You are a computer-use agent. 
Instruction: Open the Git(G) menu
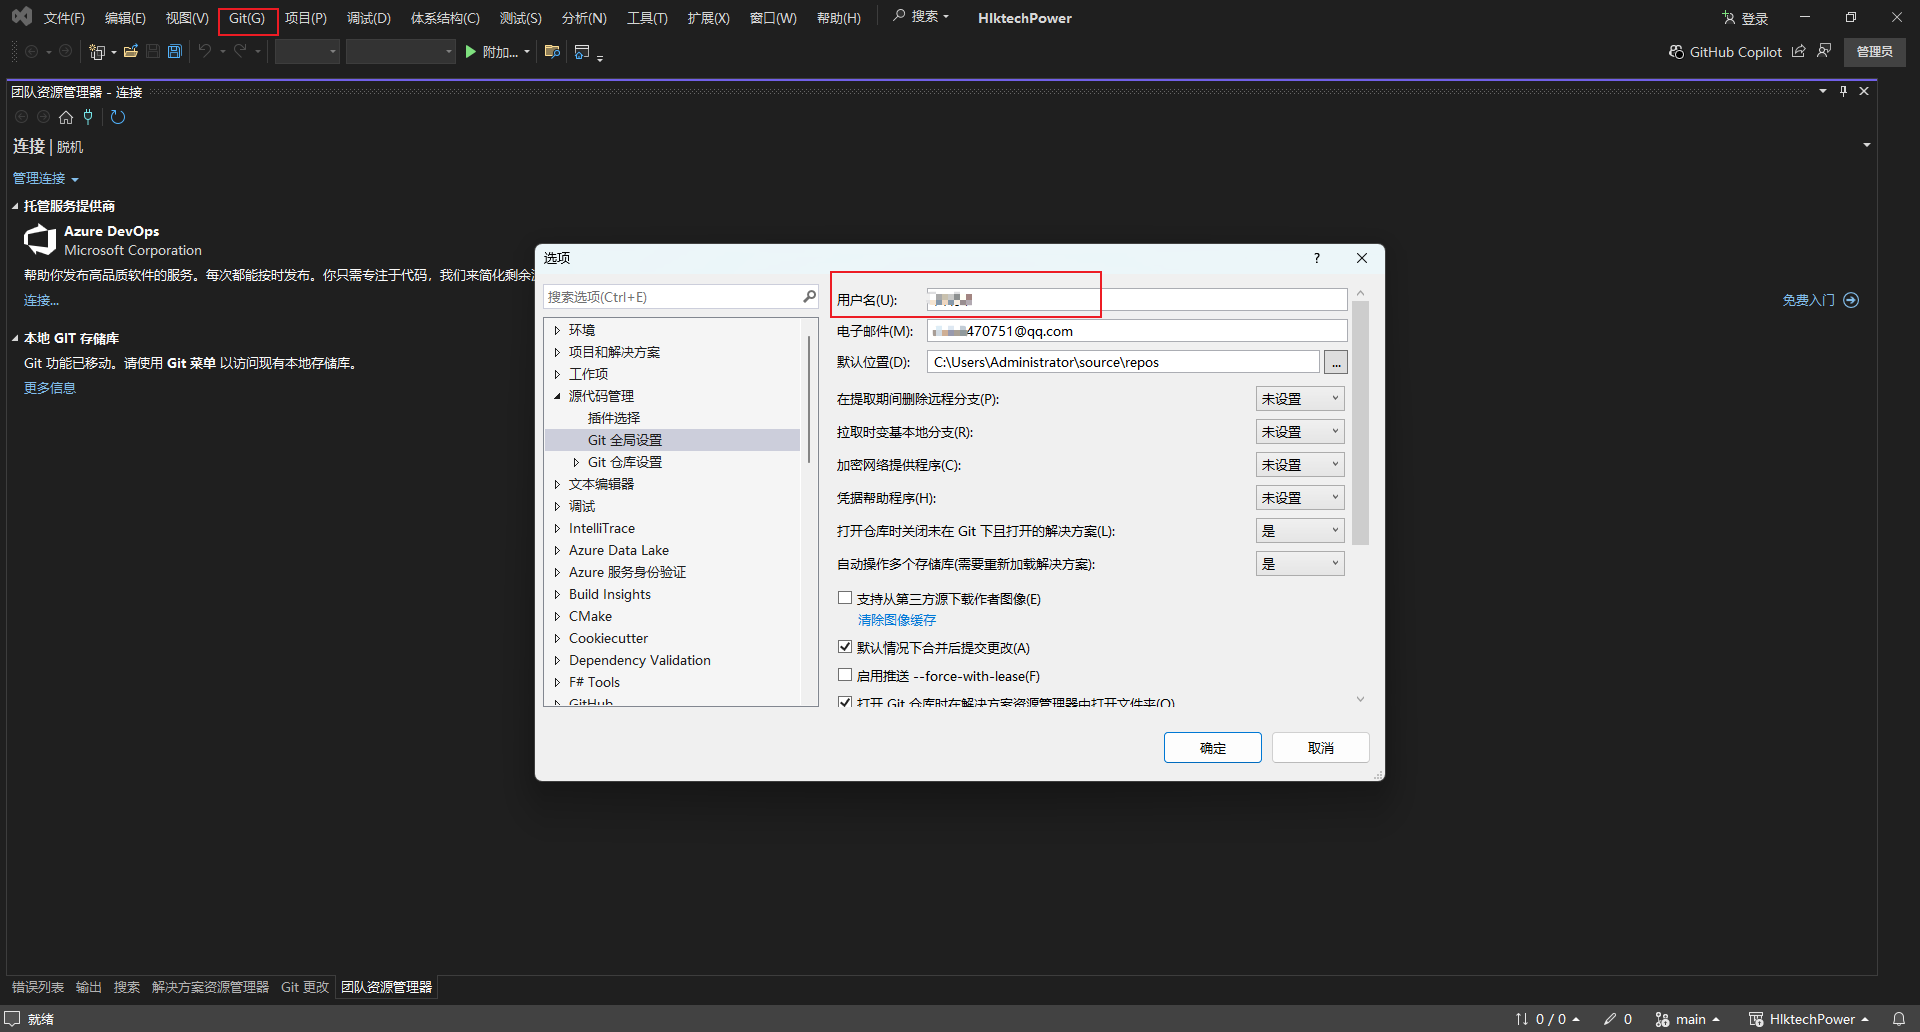(247, 18)
